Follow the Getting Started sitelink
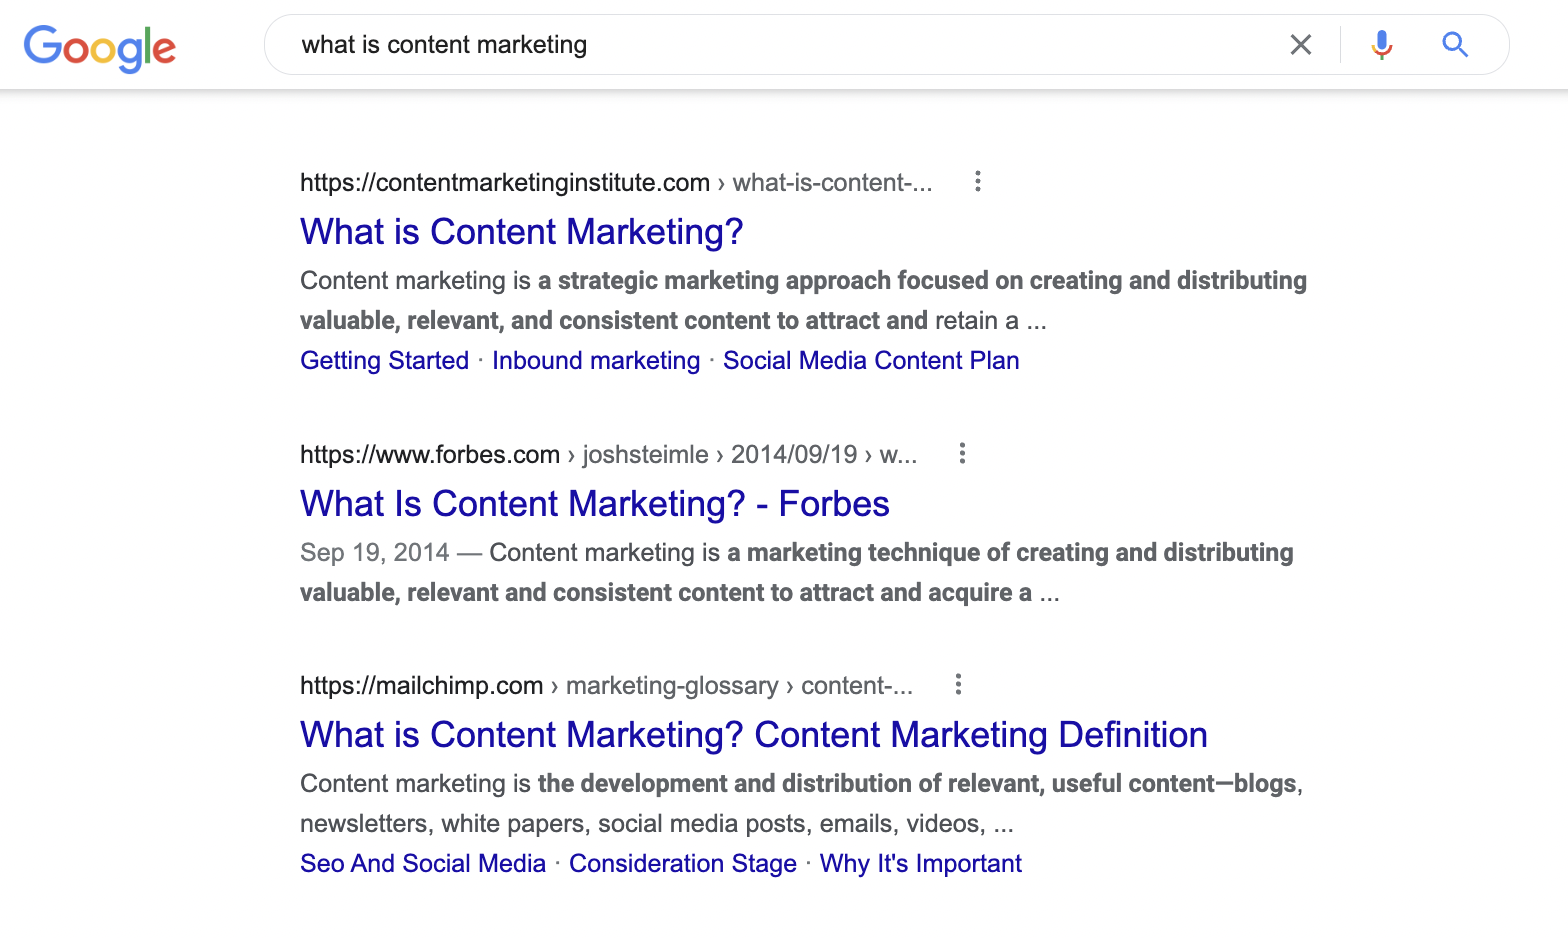The image size is (1568, 938). [384, 361]
